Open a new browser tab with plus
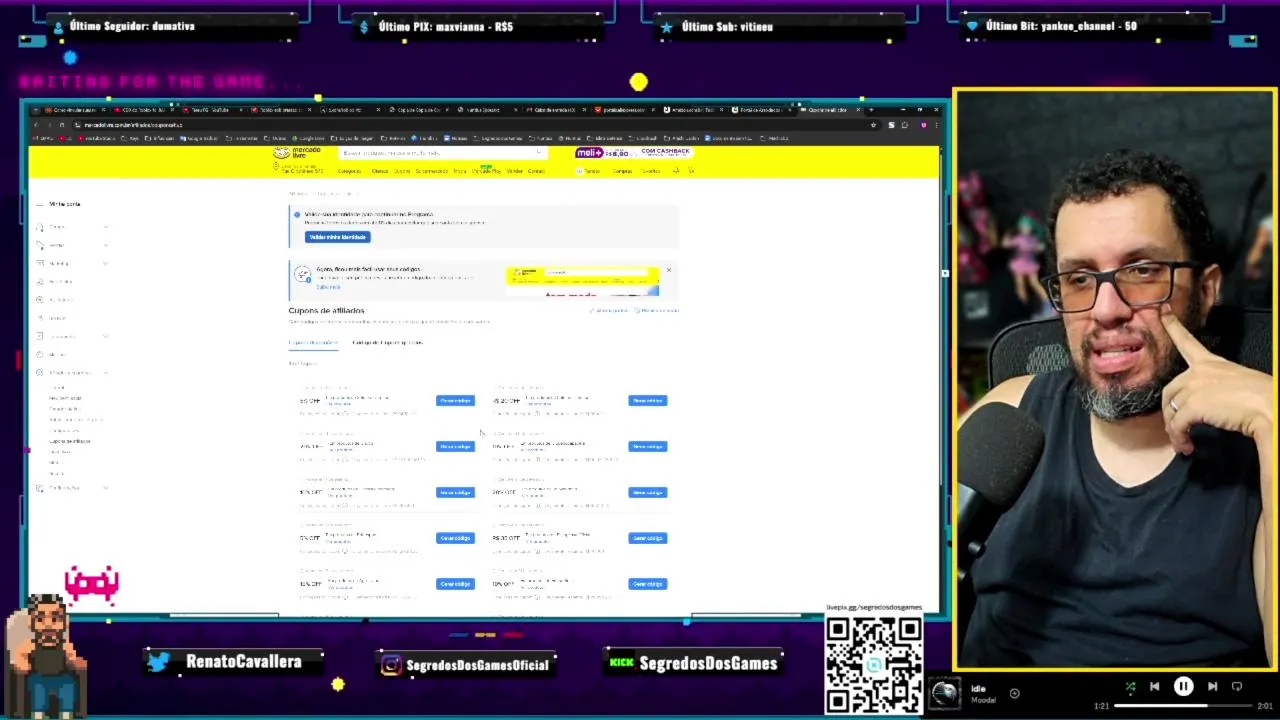The height and width of the screenshot is (720, 1280). (870, 109)
